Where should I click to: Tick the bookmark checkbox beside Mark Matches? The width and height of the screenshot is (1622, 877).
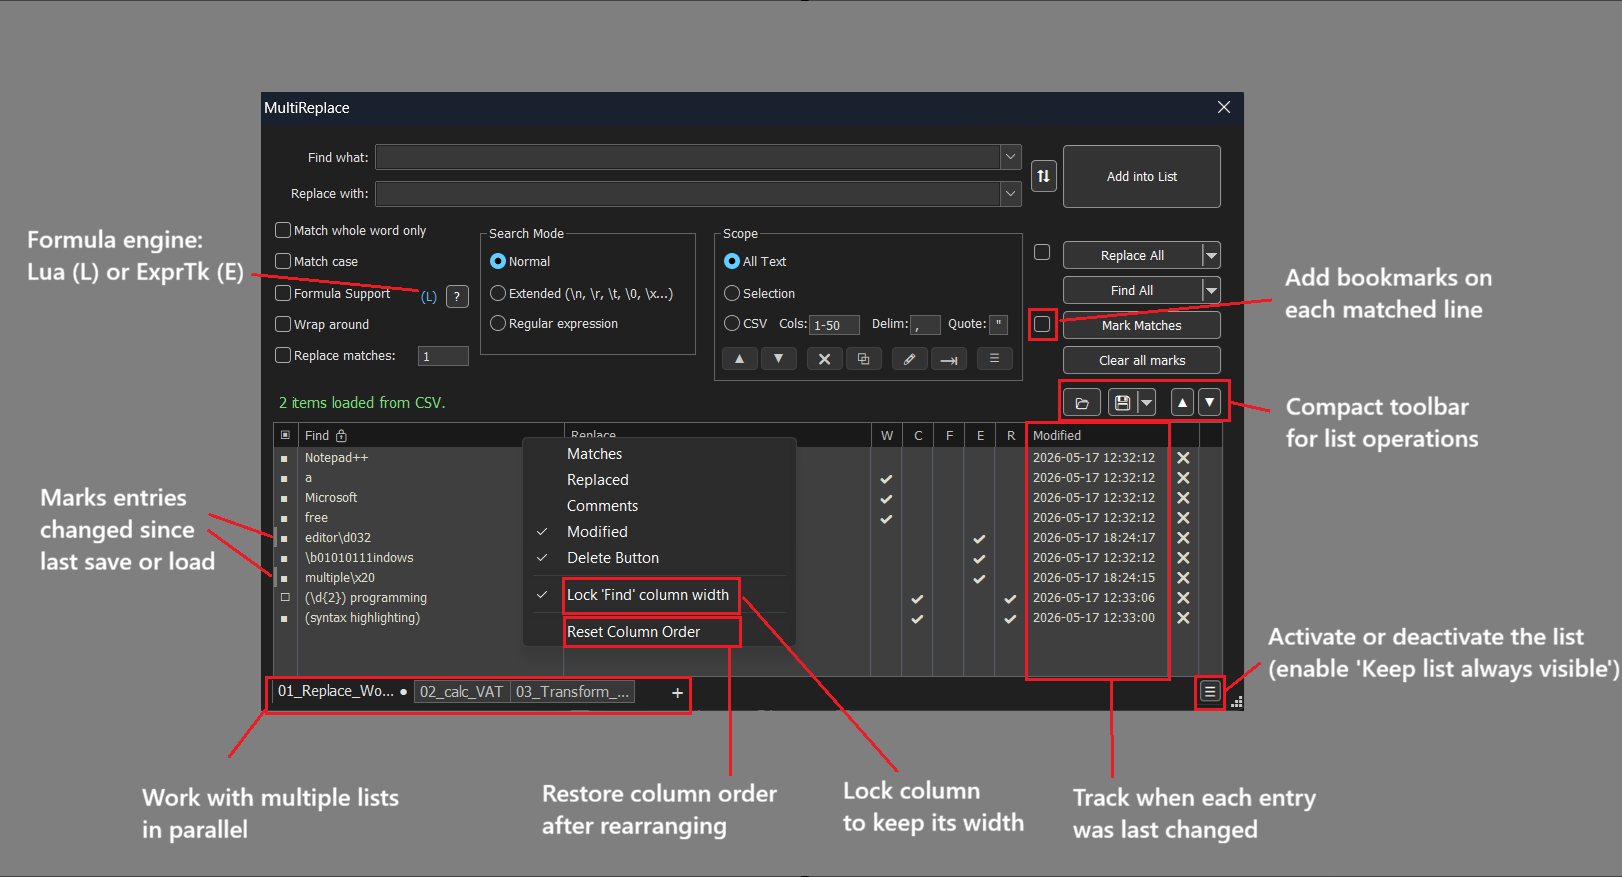[1042, 324]
